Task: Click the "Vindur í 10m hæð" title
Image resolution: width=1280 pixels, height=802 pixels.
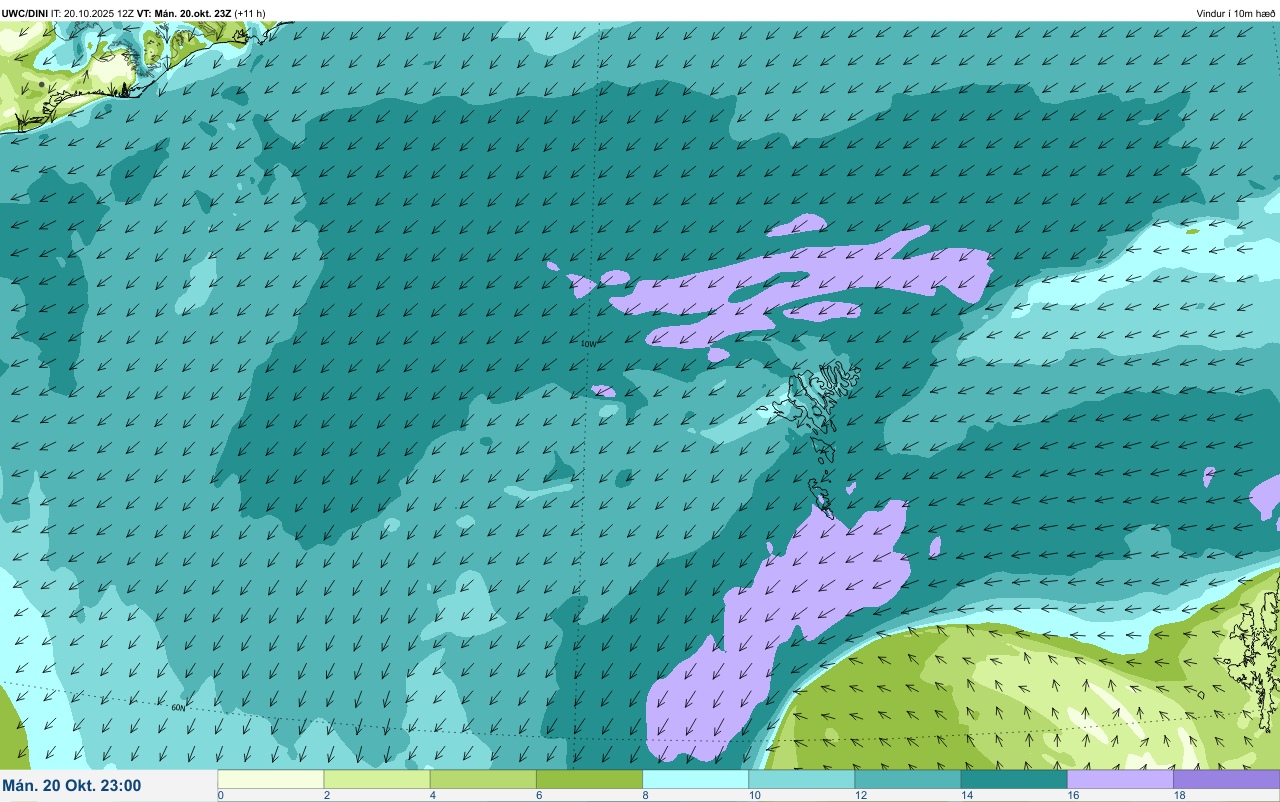Action: [1236, 14]
